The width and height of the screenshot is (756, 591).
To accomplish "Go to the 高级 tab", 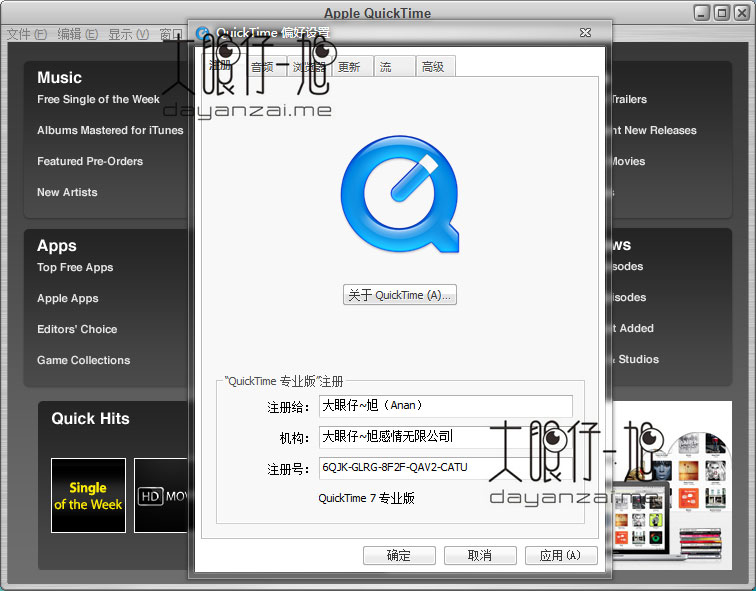I will click(x=435, y=67).
